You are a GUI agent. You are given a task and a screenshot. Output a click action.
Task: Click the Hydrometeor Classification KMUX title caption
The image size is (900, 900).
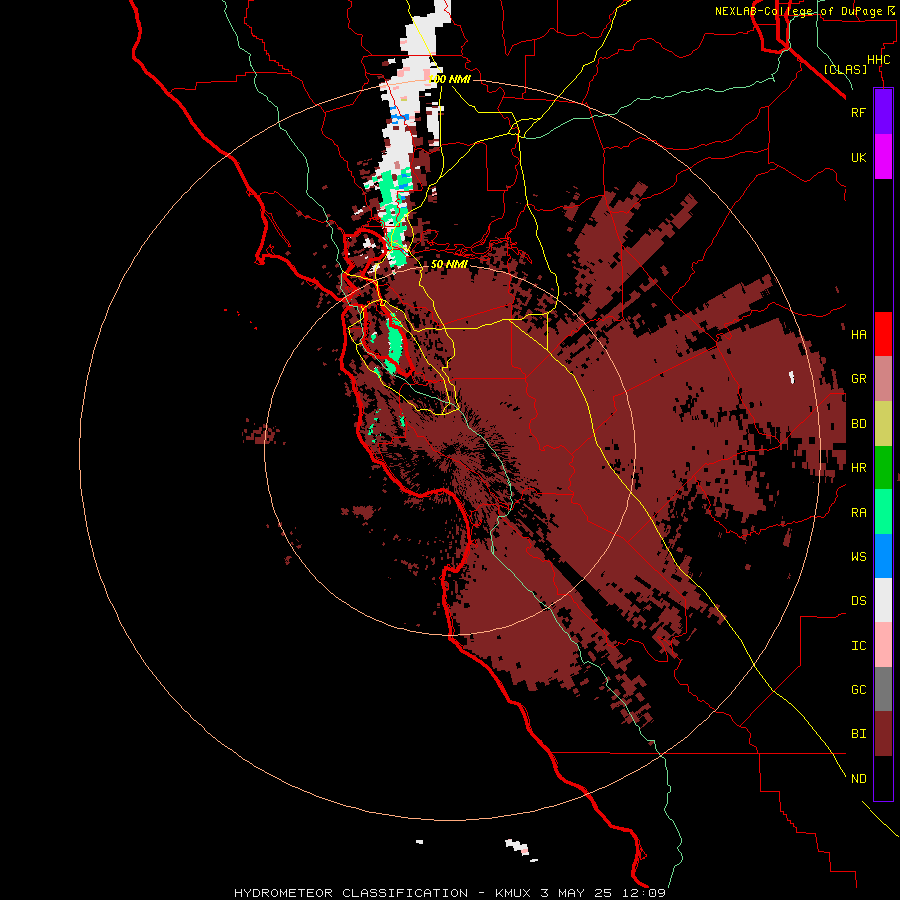pyautogui.click(x=449, y=893)
